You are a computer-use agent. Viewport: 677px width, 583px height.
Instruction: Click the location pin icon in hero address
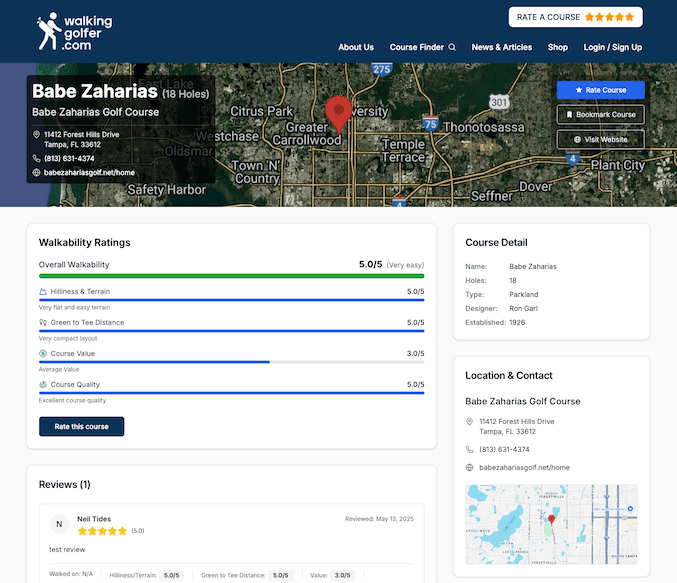coord(36,135)
